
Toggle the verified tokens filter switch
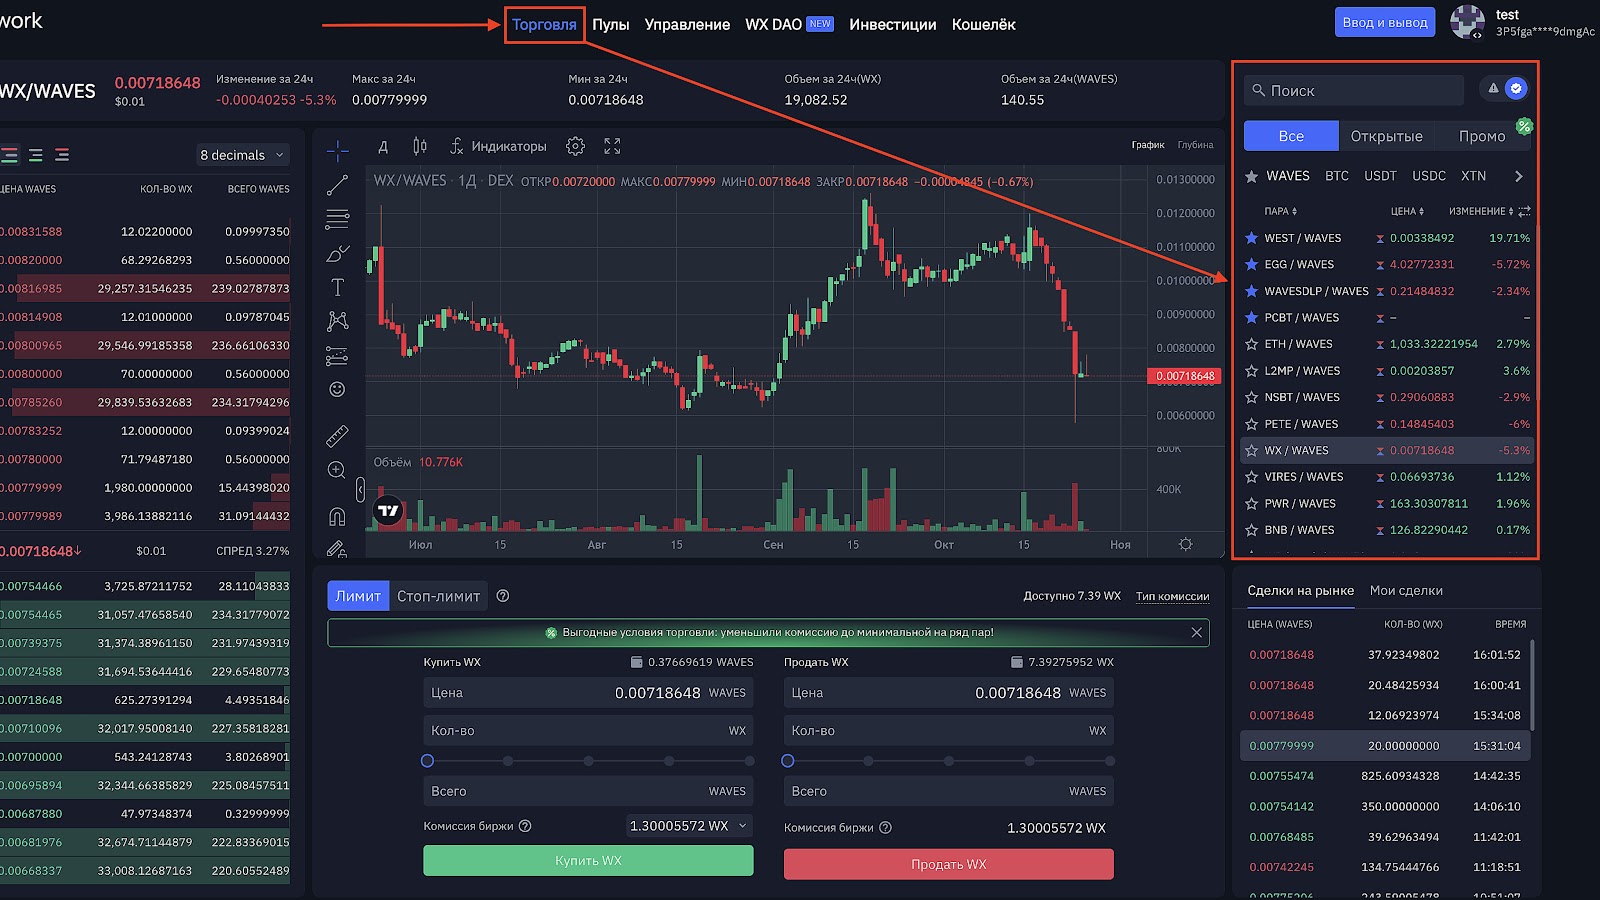pyautogui.click(x=1505, y=89)
